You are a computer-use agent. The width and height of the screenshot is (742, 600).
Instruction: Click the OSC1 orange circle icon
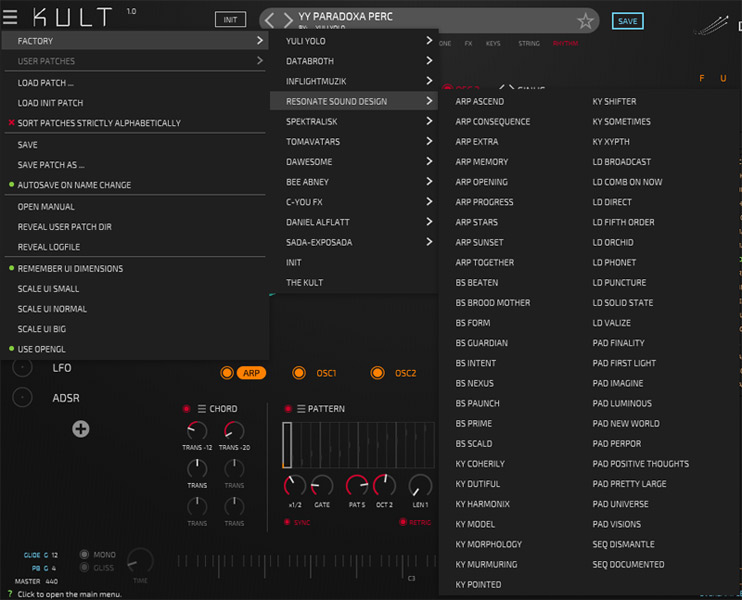[299, 373]
